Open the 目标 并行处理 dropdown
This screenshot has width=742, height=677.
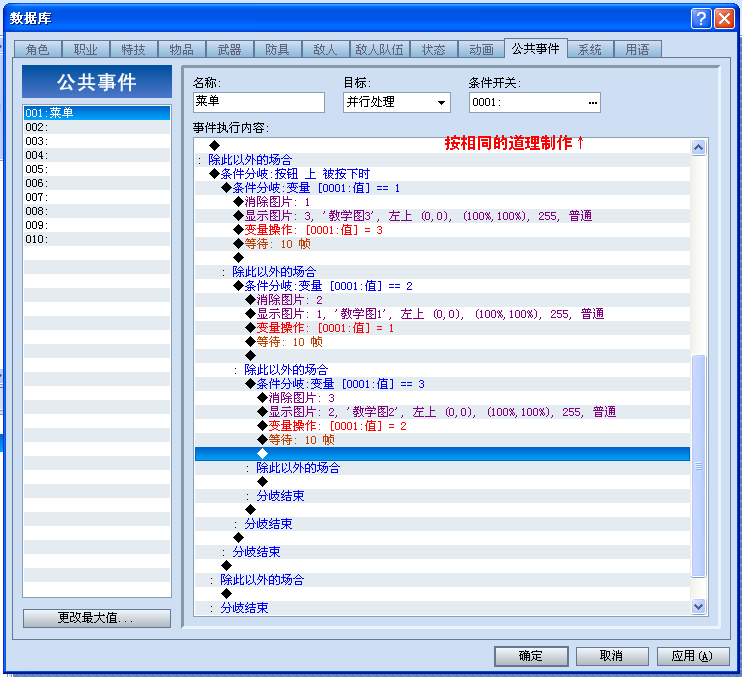point(397,102)
